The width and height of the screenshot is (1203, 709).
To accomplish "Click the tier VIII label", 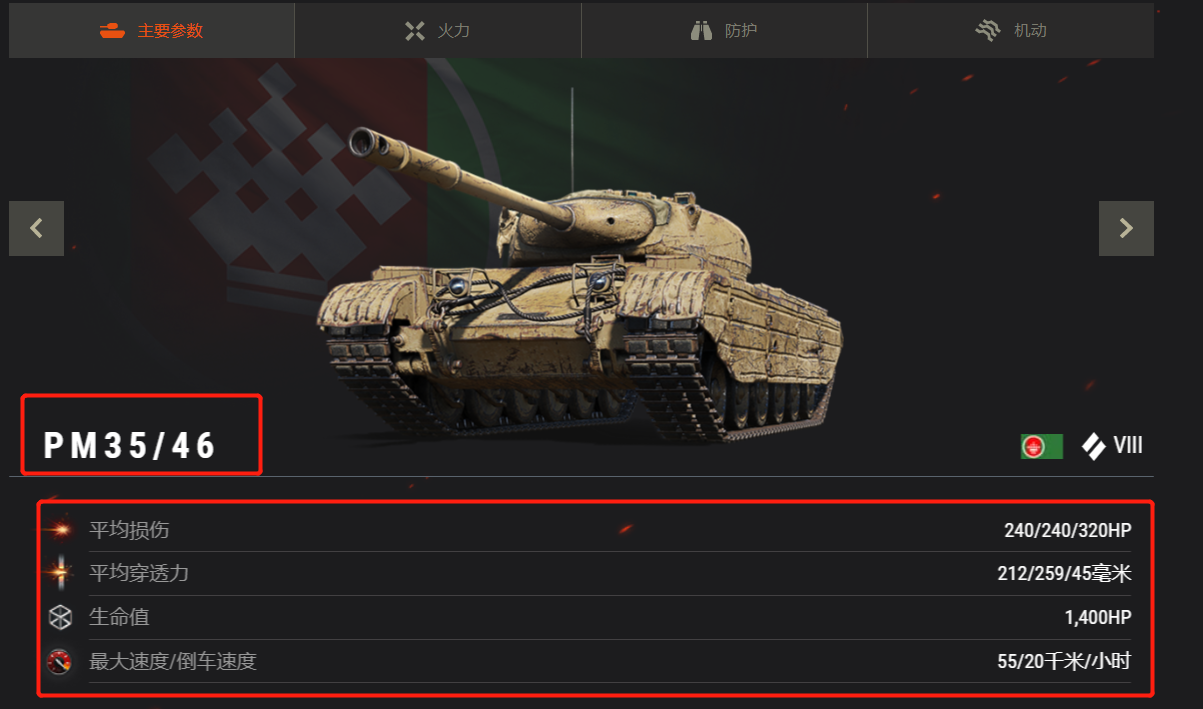I will [1128, 446].
